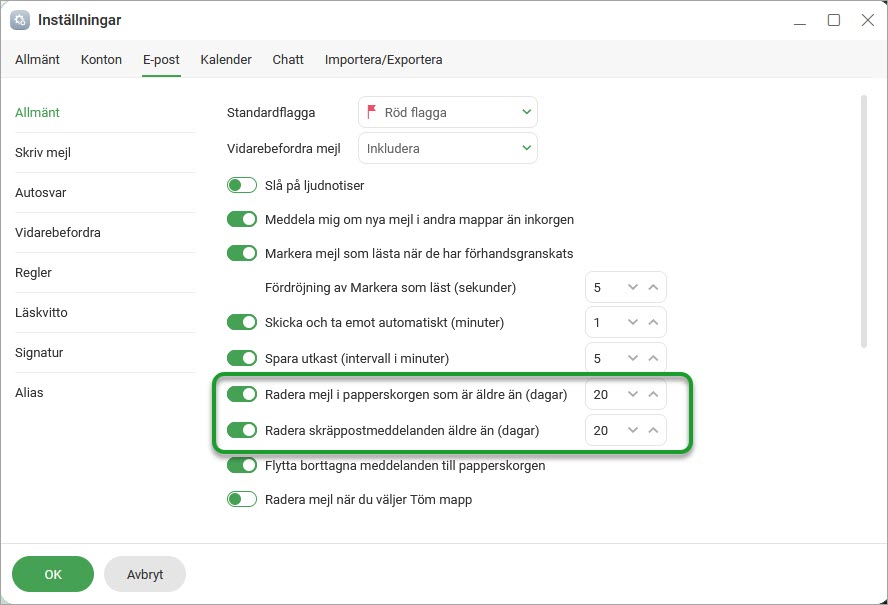The image size is (888, 605).
Task: Increase the mark-as-read delay seconds value
Action: (653, 287)
